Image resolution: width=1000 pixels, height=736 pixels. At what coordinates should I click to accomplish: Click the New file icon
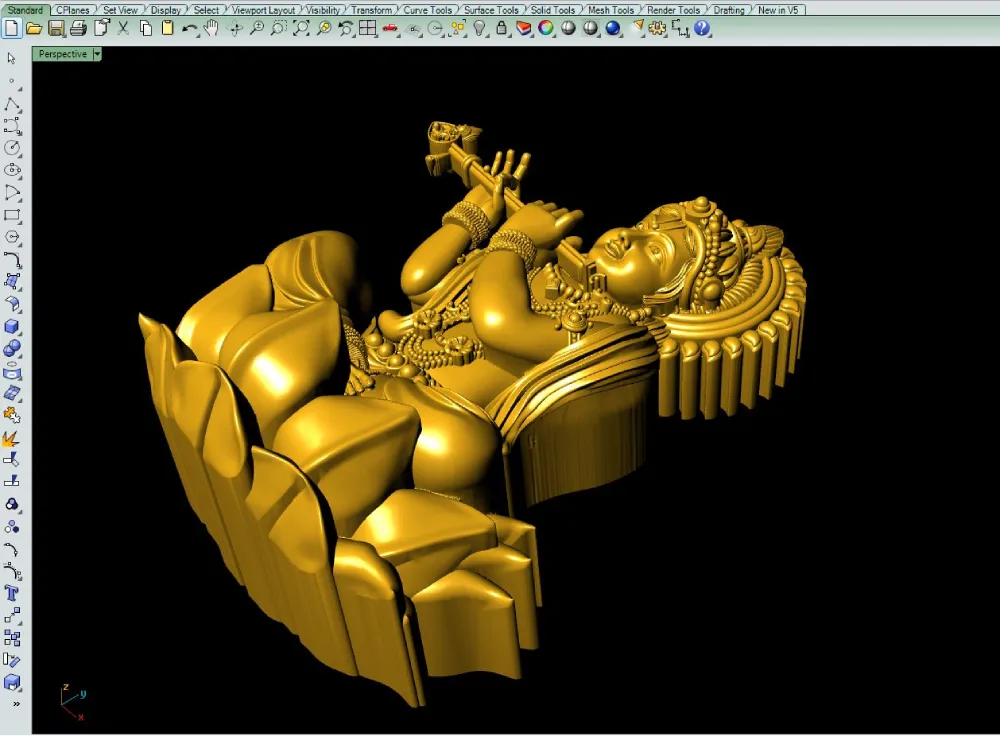(x=11, y=28)
